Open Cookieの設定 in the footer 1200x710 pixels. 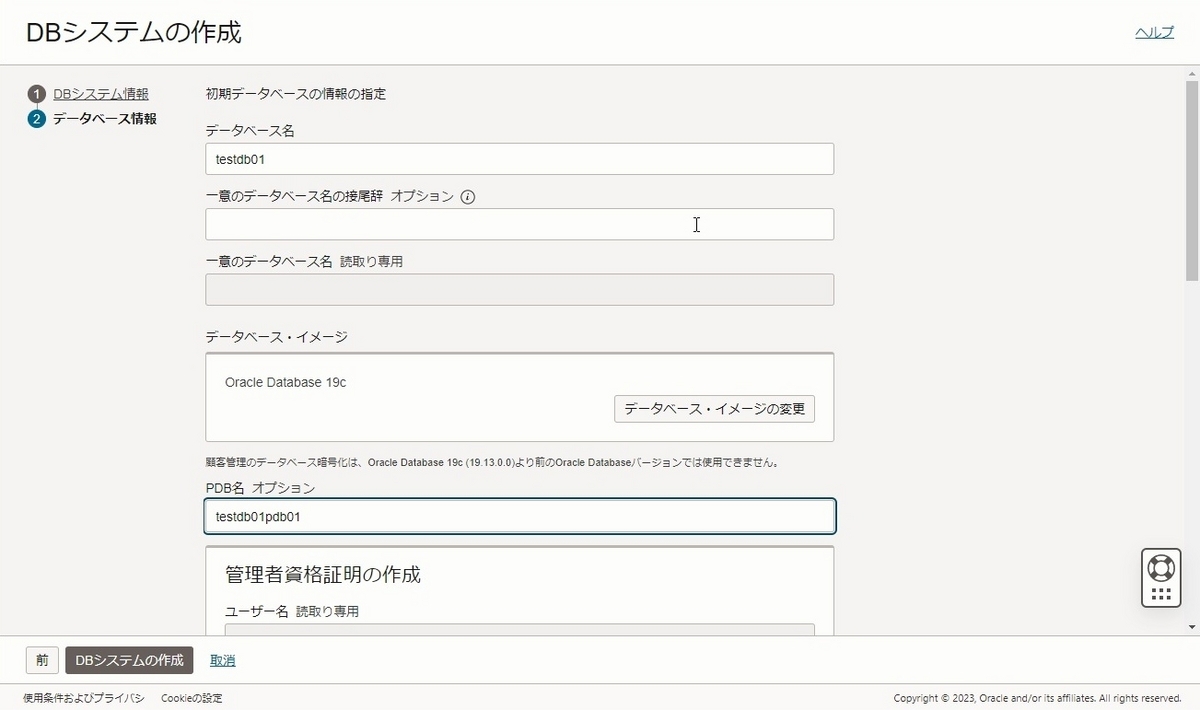(x=189, y=698)
